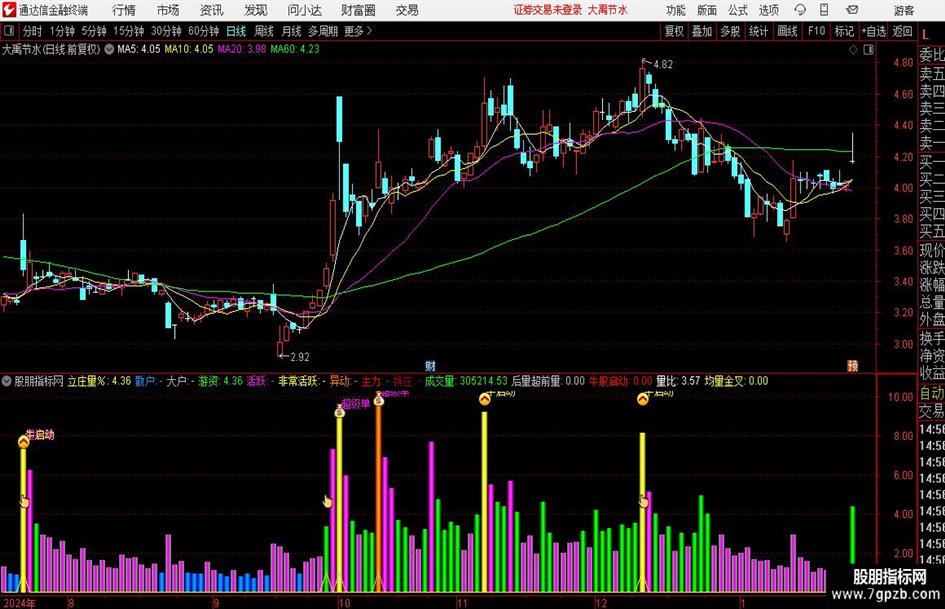Switch to 分时 chart tab

(x=33, y=31)
